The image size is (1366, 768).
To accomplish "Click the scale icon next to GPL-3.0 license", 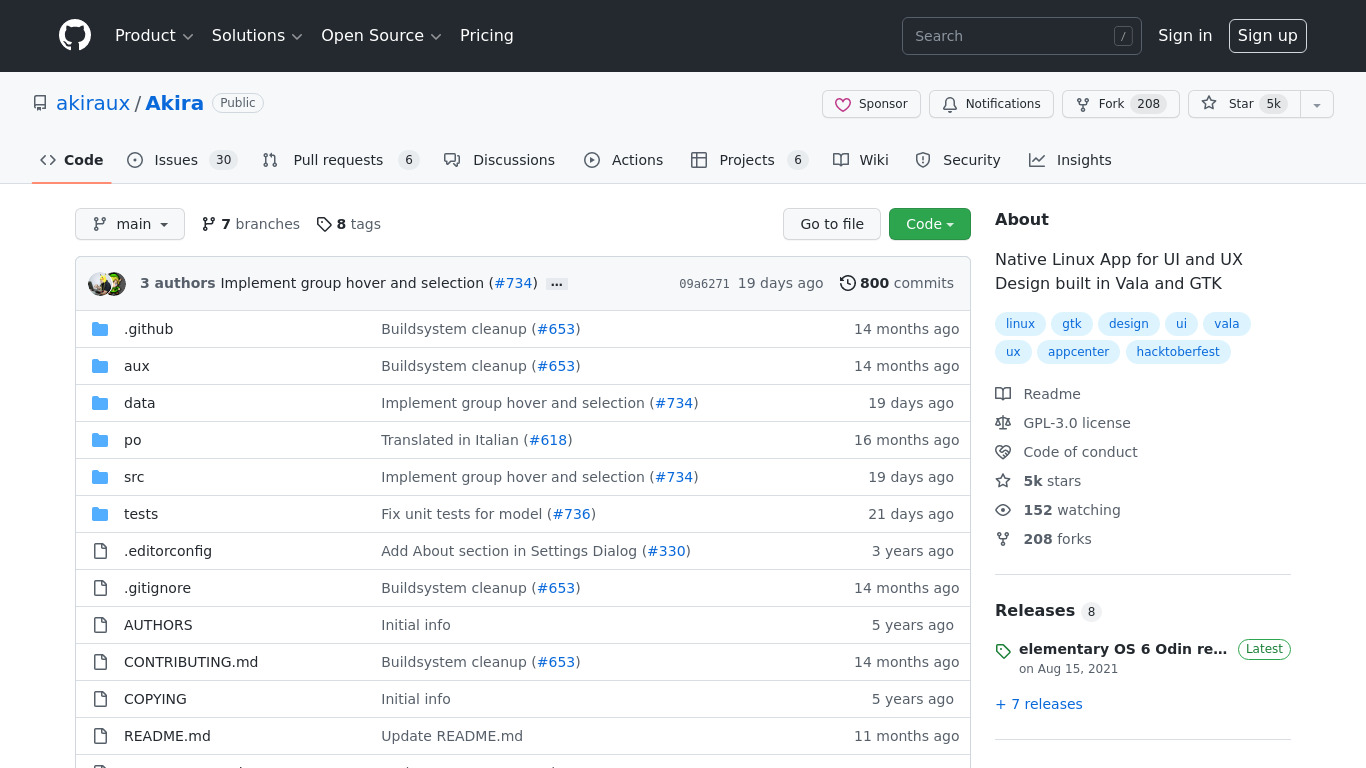I will pyautogui.click(x=1003, y=423).
